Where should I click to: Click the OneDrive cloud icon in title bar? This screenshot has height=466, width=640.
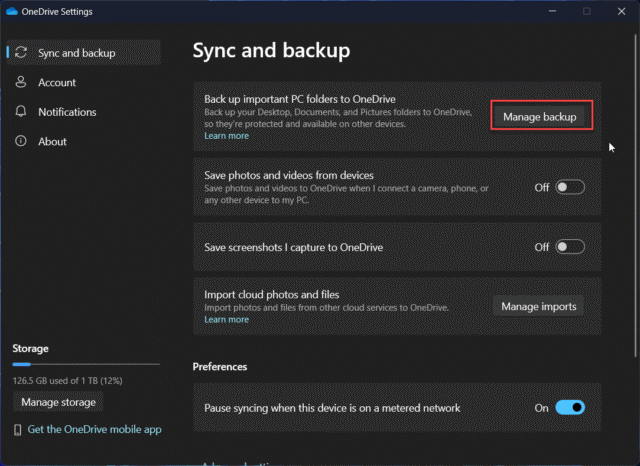(11, 11)
